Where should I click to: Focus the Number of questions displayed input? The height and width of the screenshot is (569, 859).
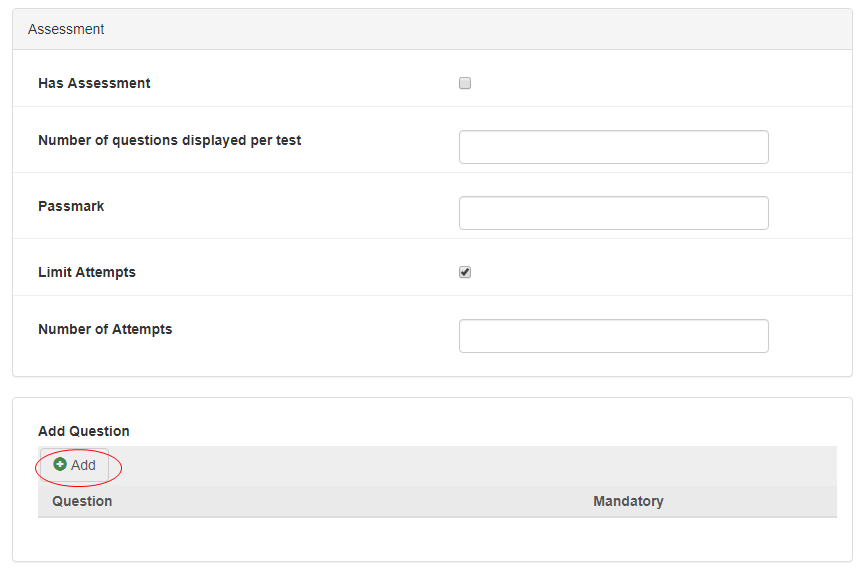pyautogui.click(x=613, y=147)
